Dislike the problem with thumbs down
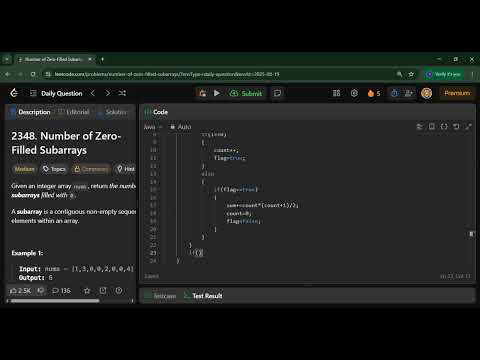 [x=41, y=291]
